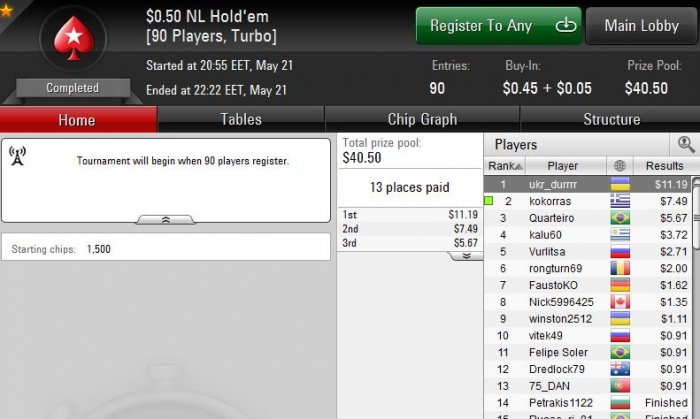Viewport: 700px width, 419px height.
Task: Click the globe country column icon
Action: click(620, 166)
